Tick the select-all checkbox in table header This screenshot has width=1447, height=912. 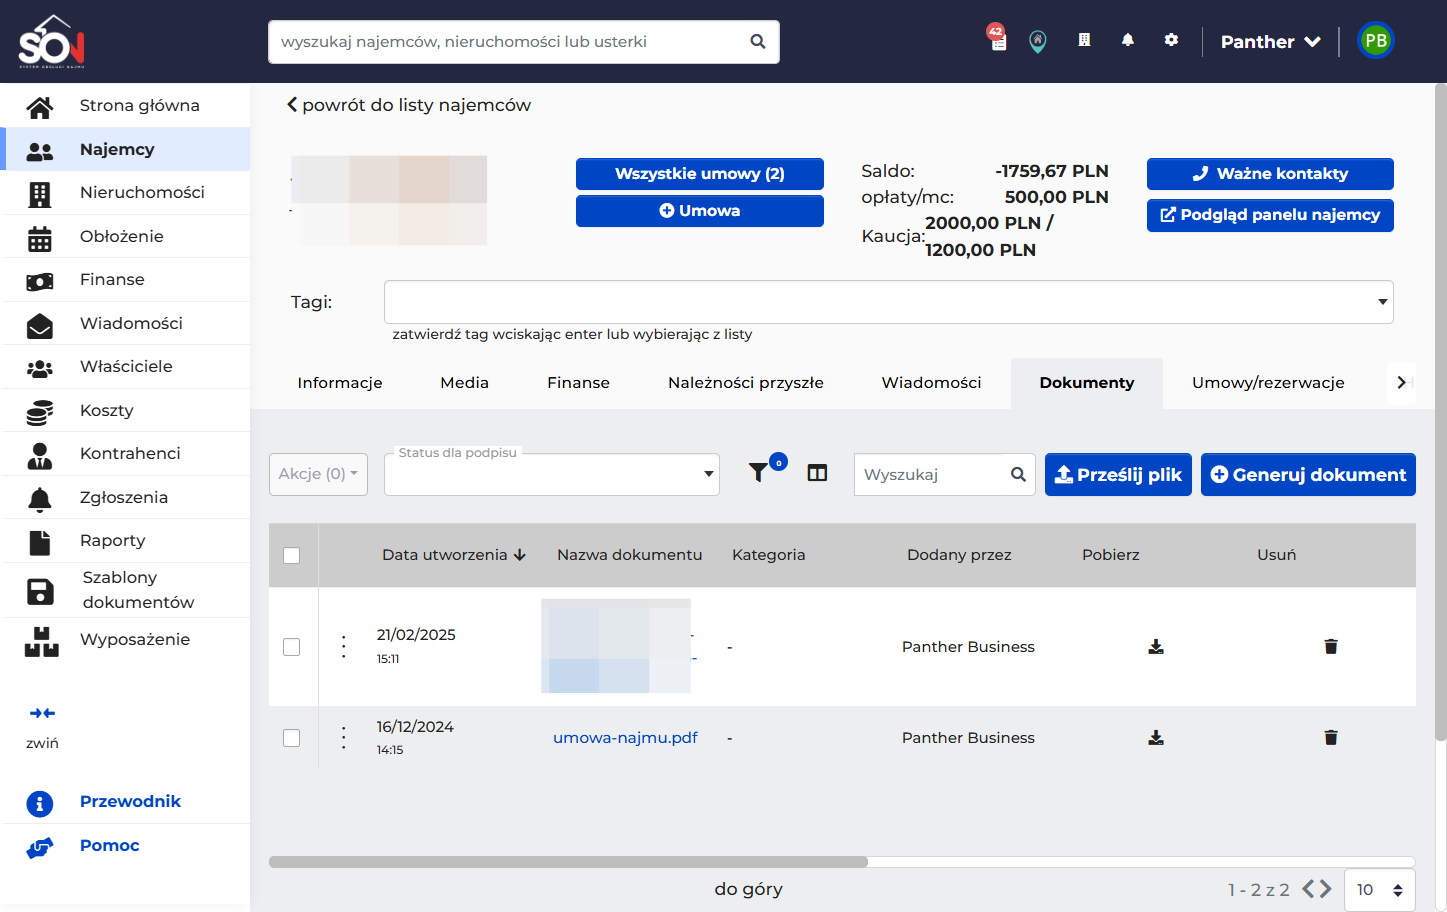coord(292,555)
